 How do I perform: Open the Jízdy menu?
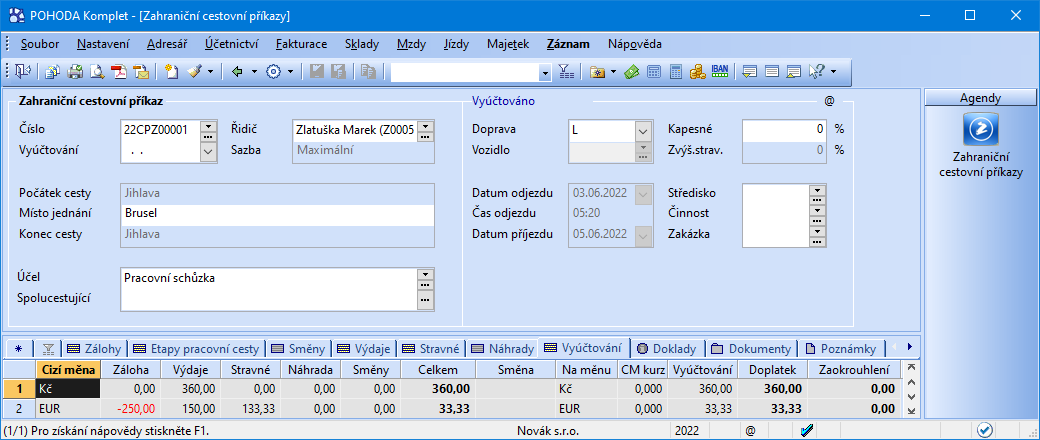pyautogui.click(x=457, y=44)
